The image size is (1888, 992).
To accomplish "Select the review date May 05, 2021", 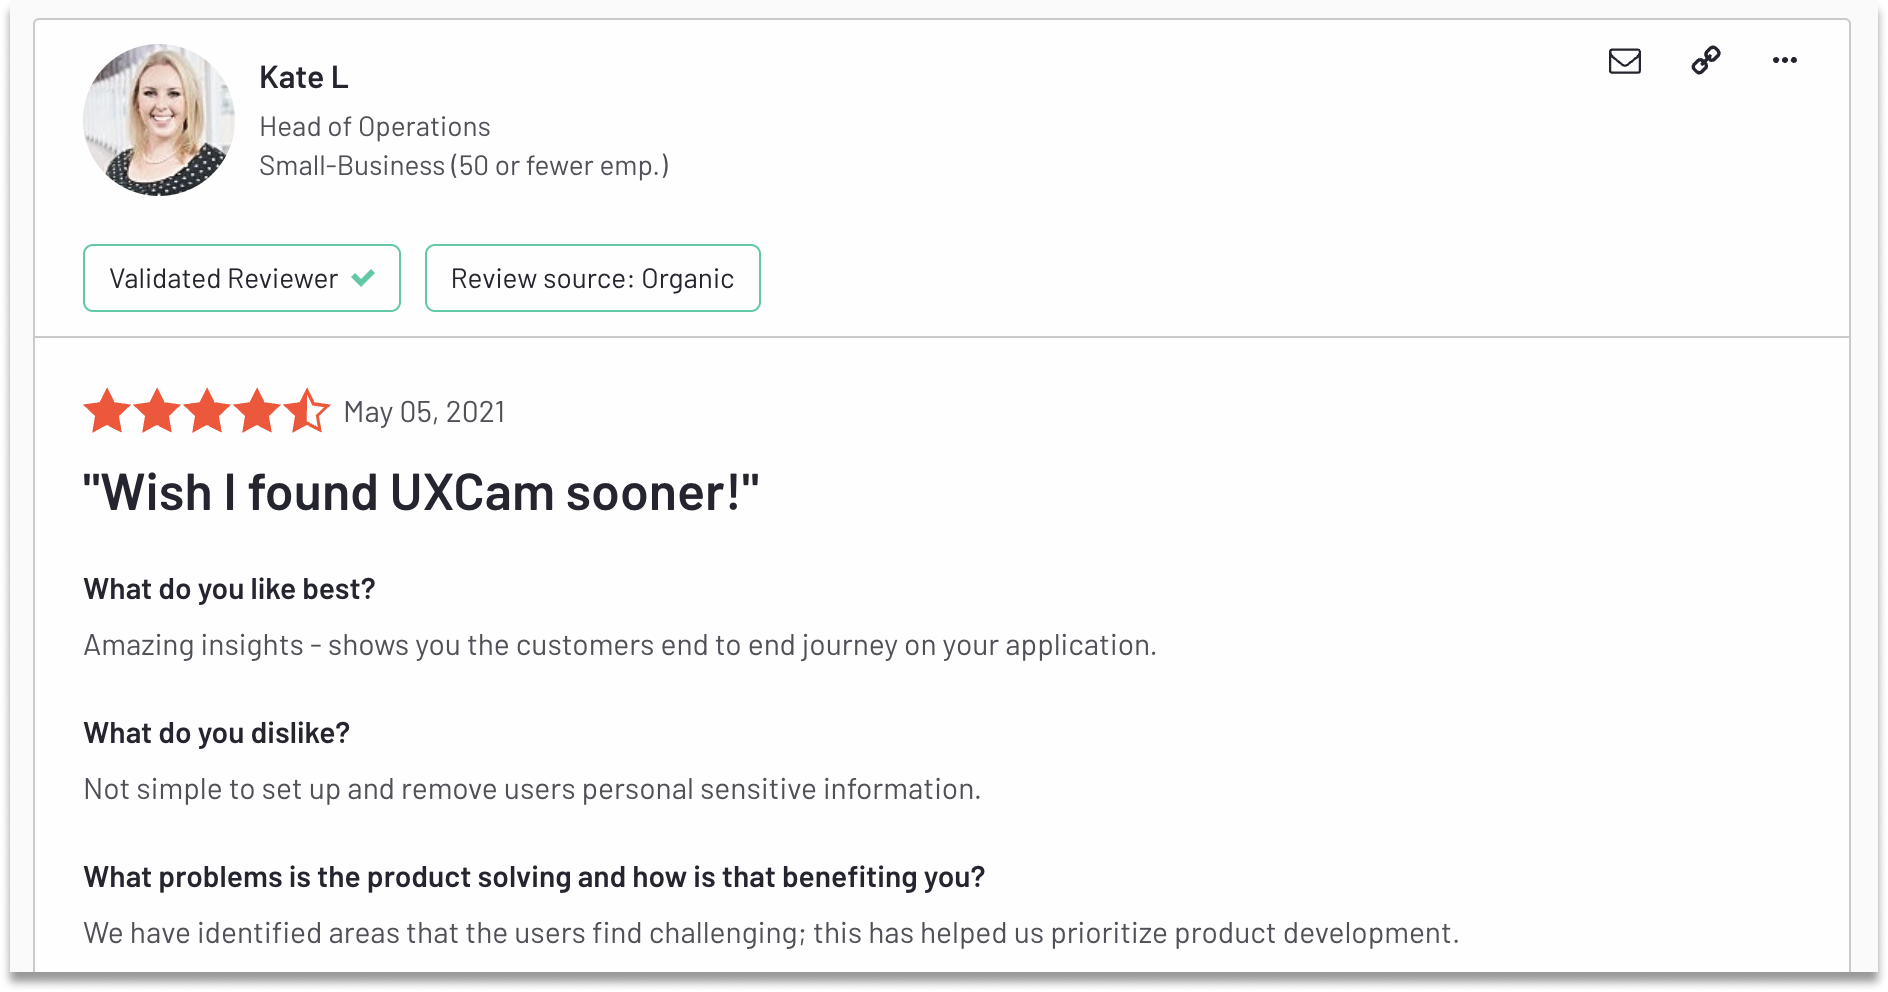I will (424, 411).
